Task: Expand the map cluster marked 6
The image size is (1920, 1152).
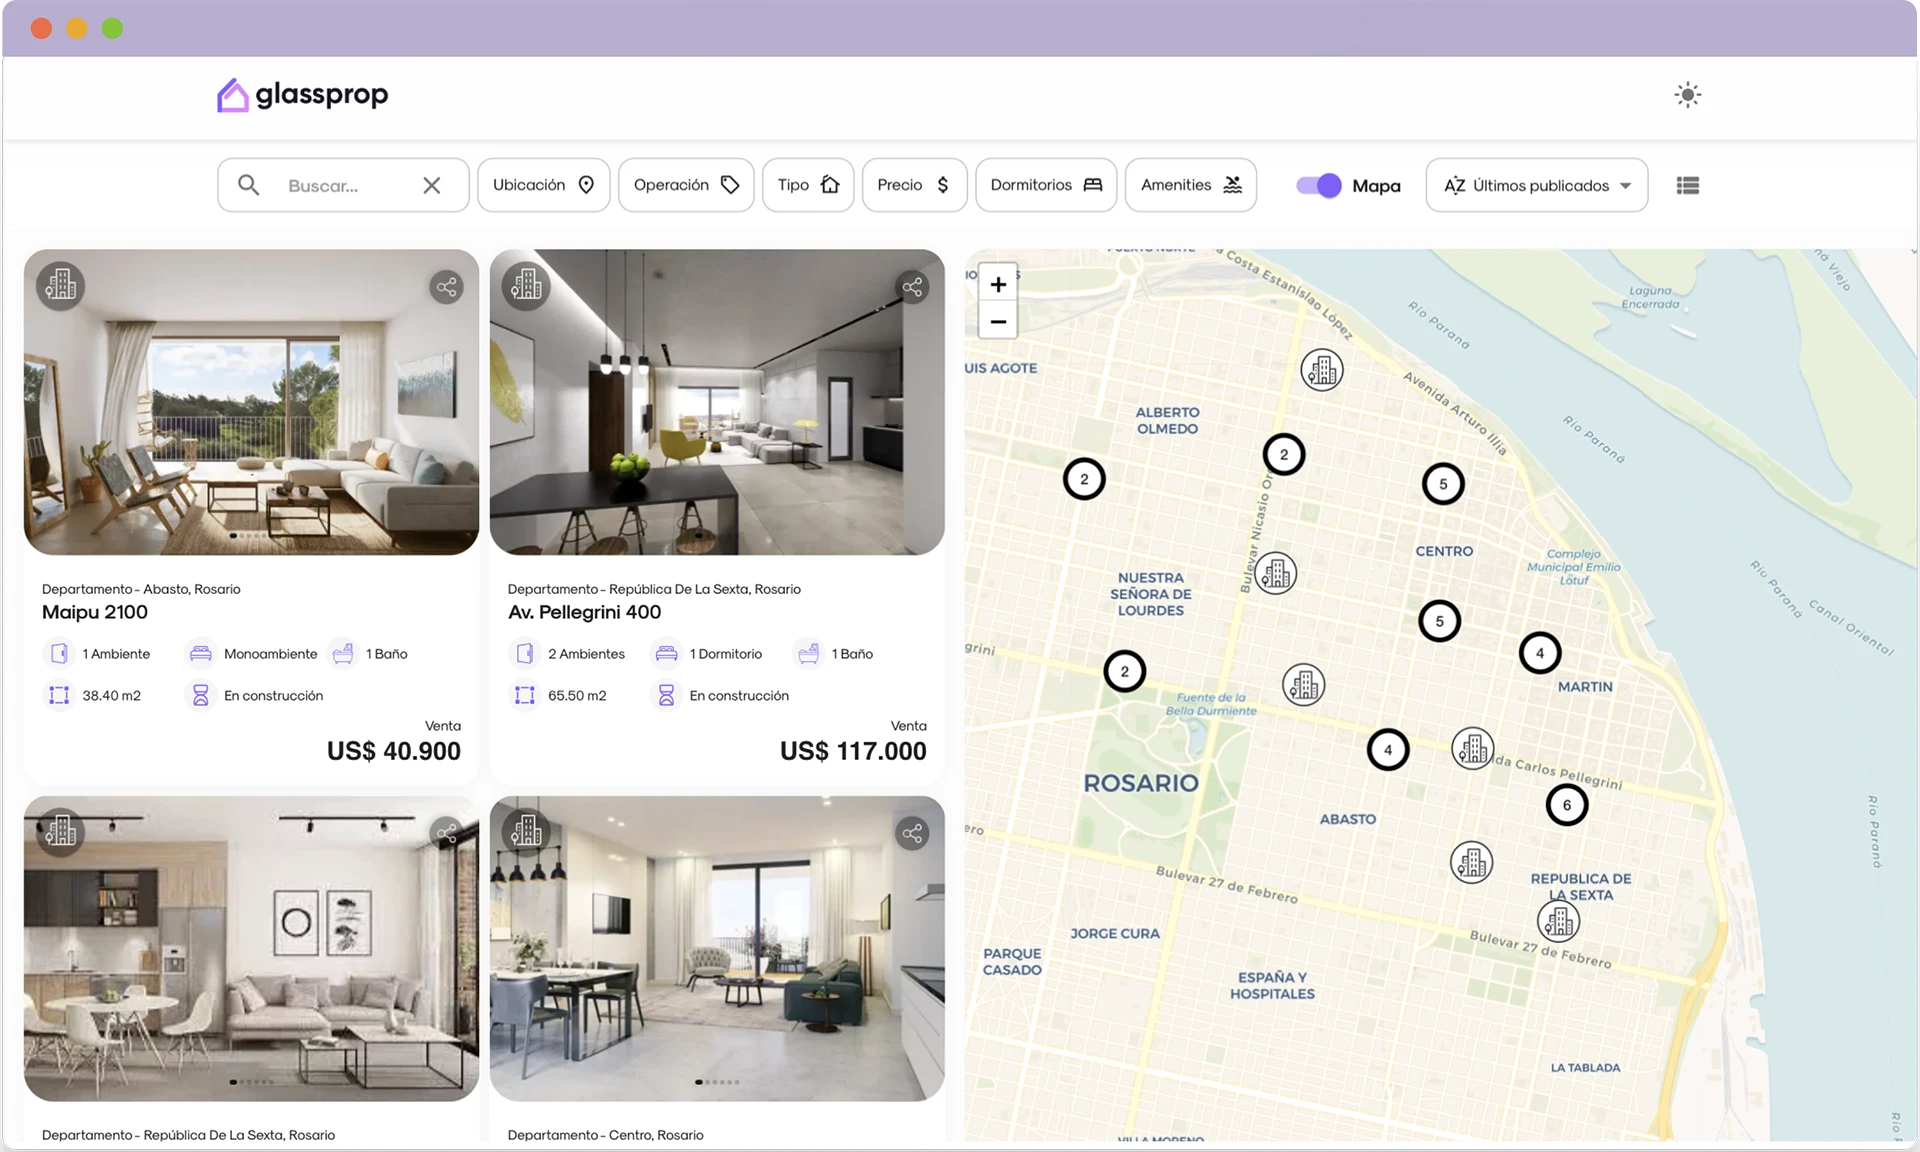Action: coord(1566,805)
